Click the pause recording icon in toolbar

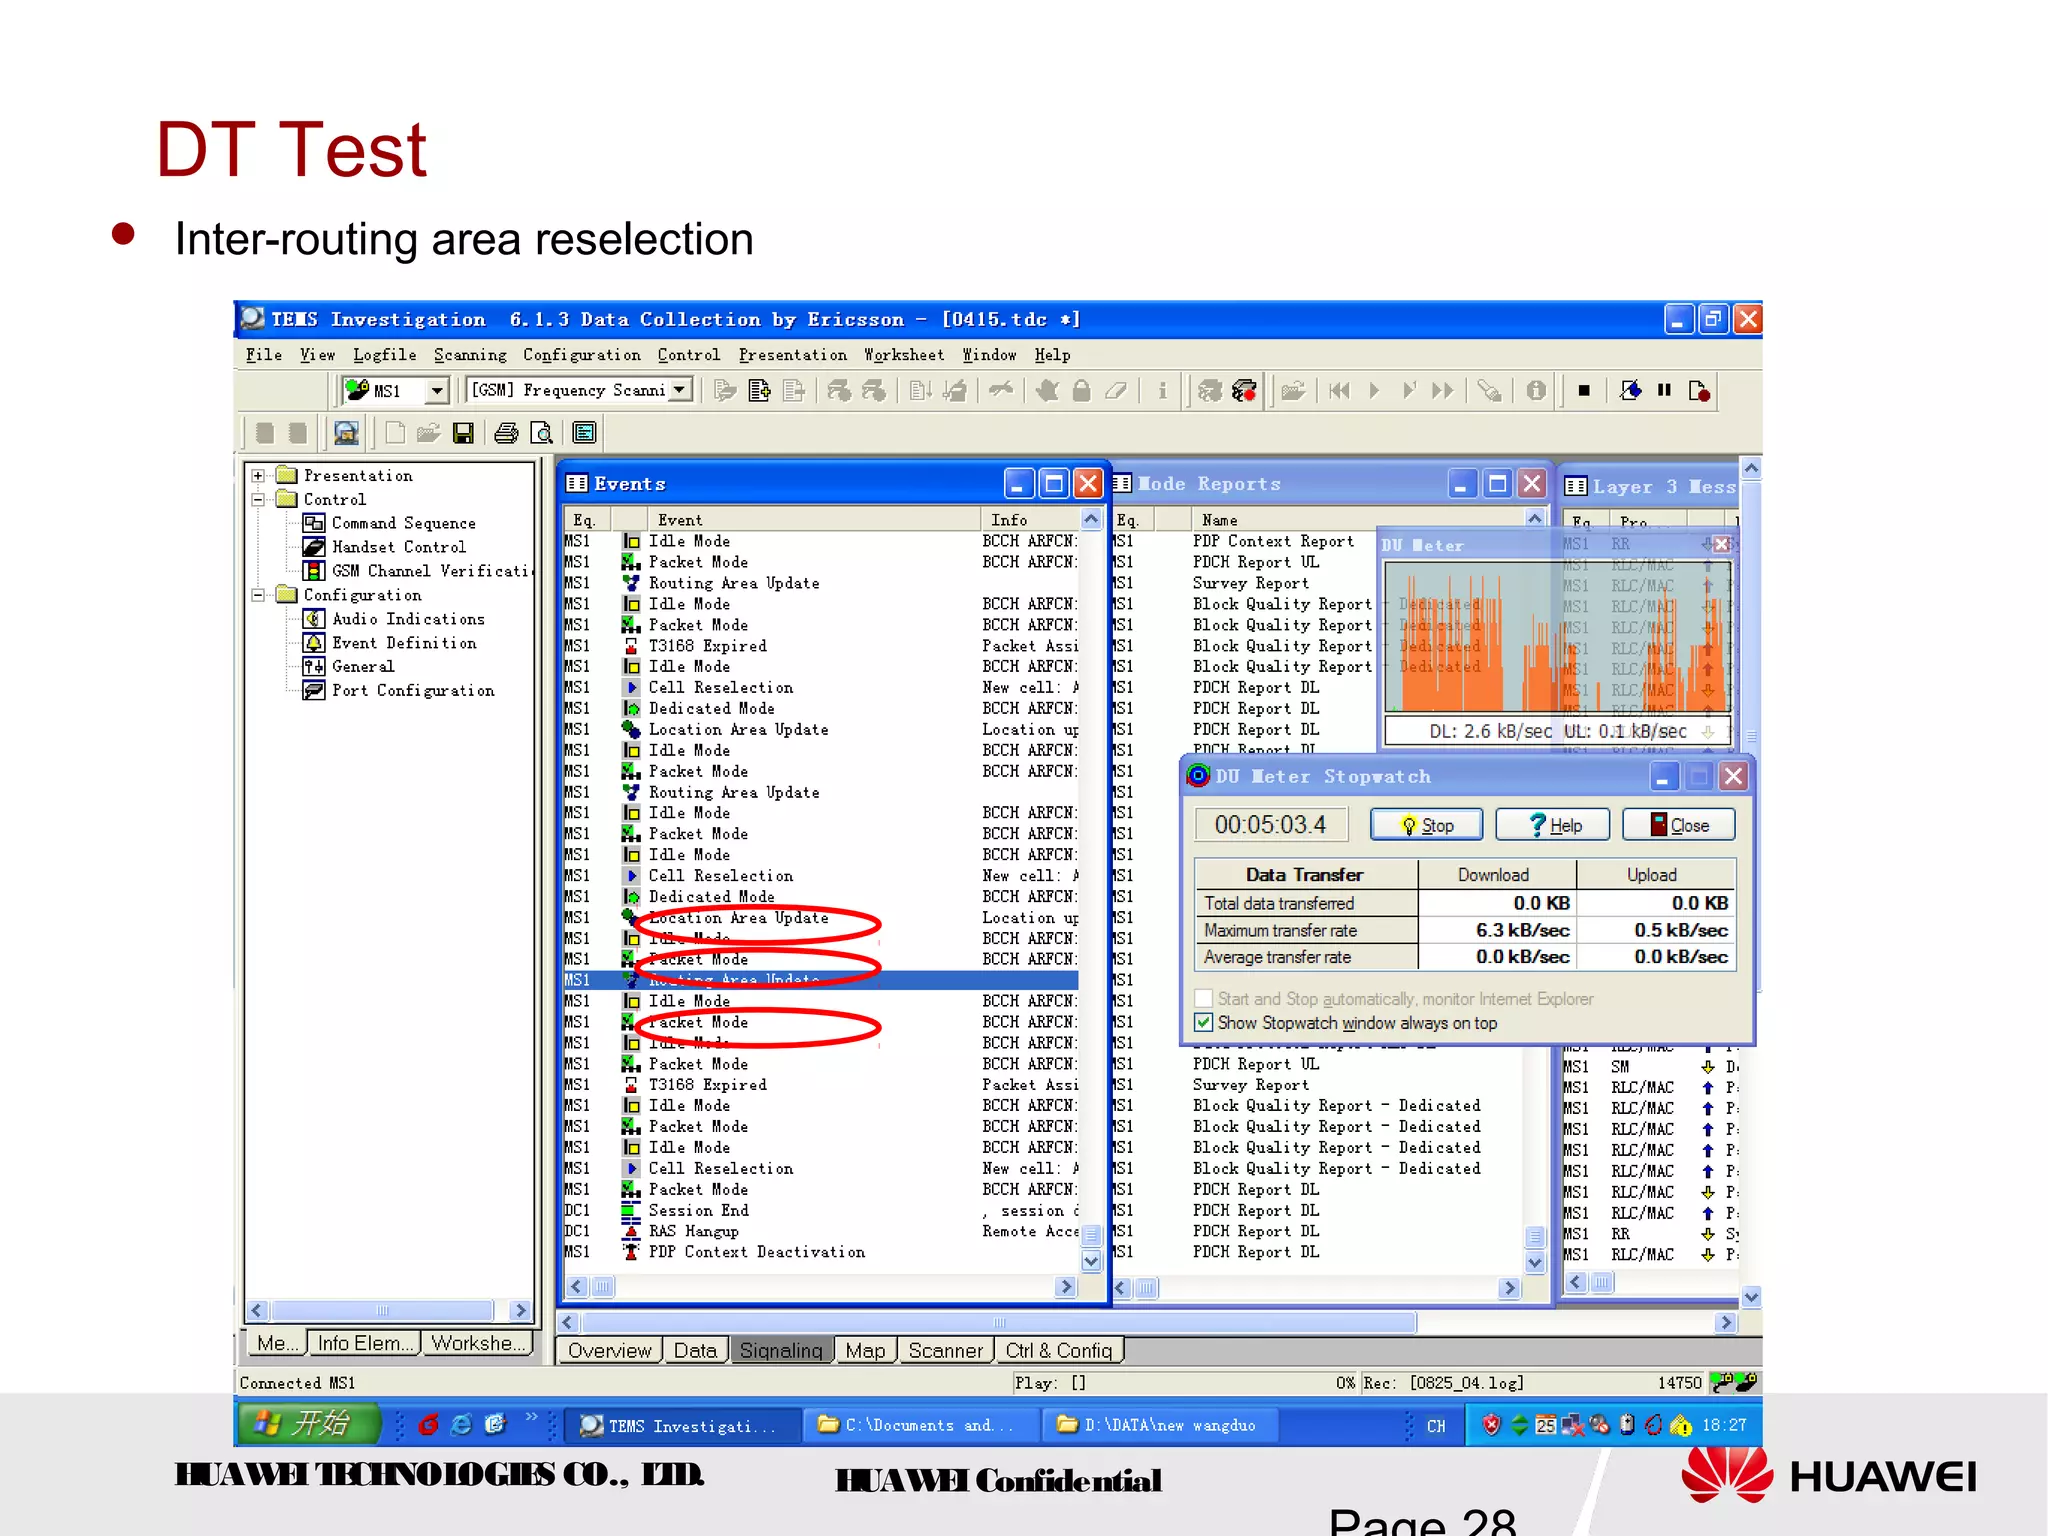[1664, 391]
